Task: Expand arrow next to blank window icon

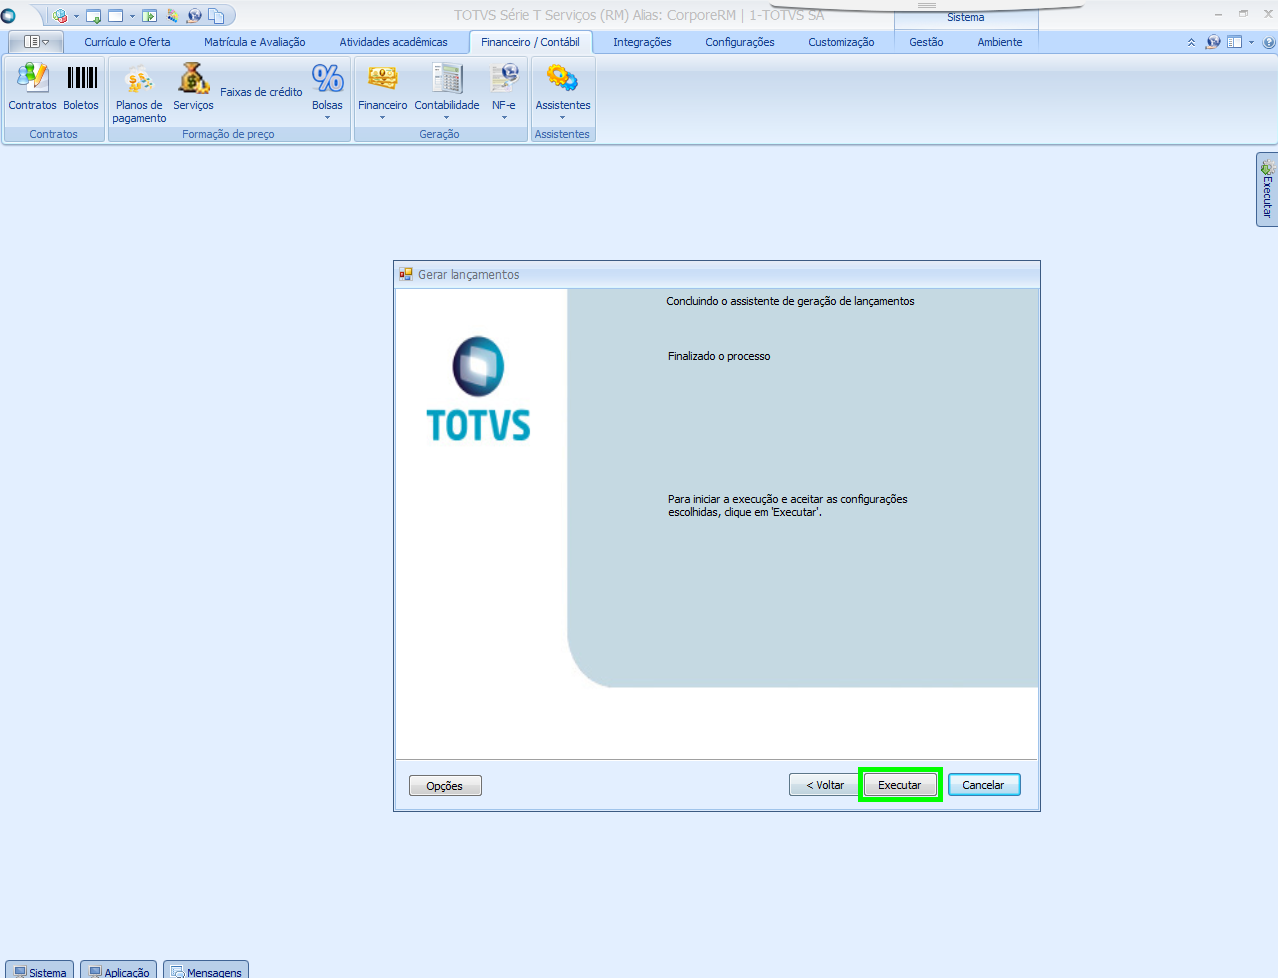Action: pyautogui.click(x=132, y=16)
